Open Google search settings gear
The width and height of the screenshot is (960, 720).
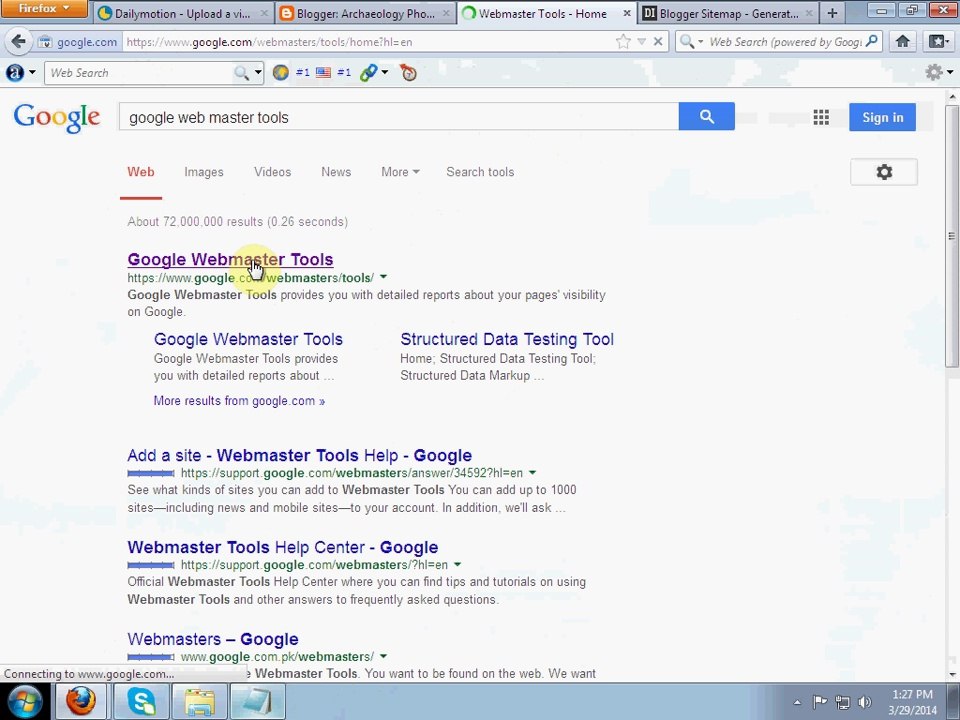tap(883, 172)
